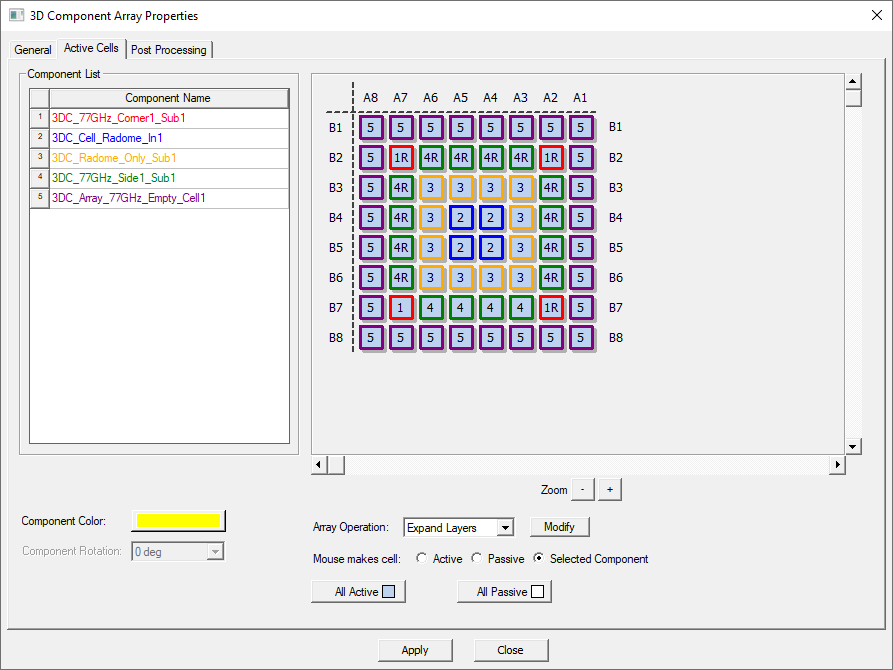Set mouse mode to Active
This screenshot has width=893, height=670.
click(421, 558)
